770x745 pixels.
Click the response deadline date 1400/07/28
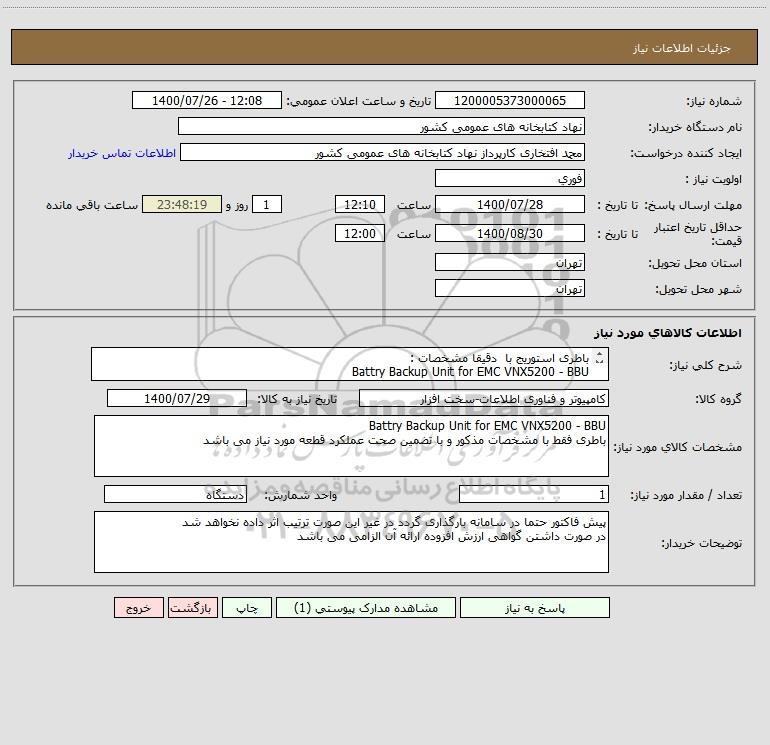tap(510, 204)
